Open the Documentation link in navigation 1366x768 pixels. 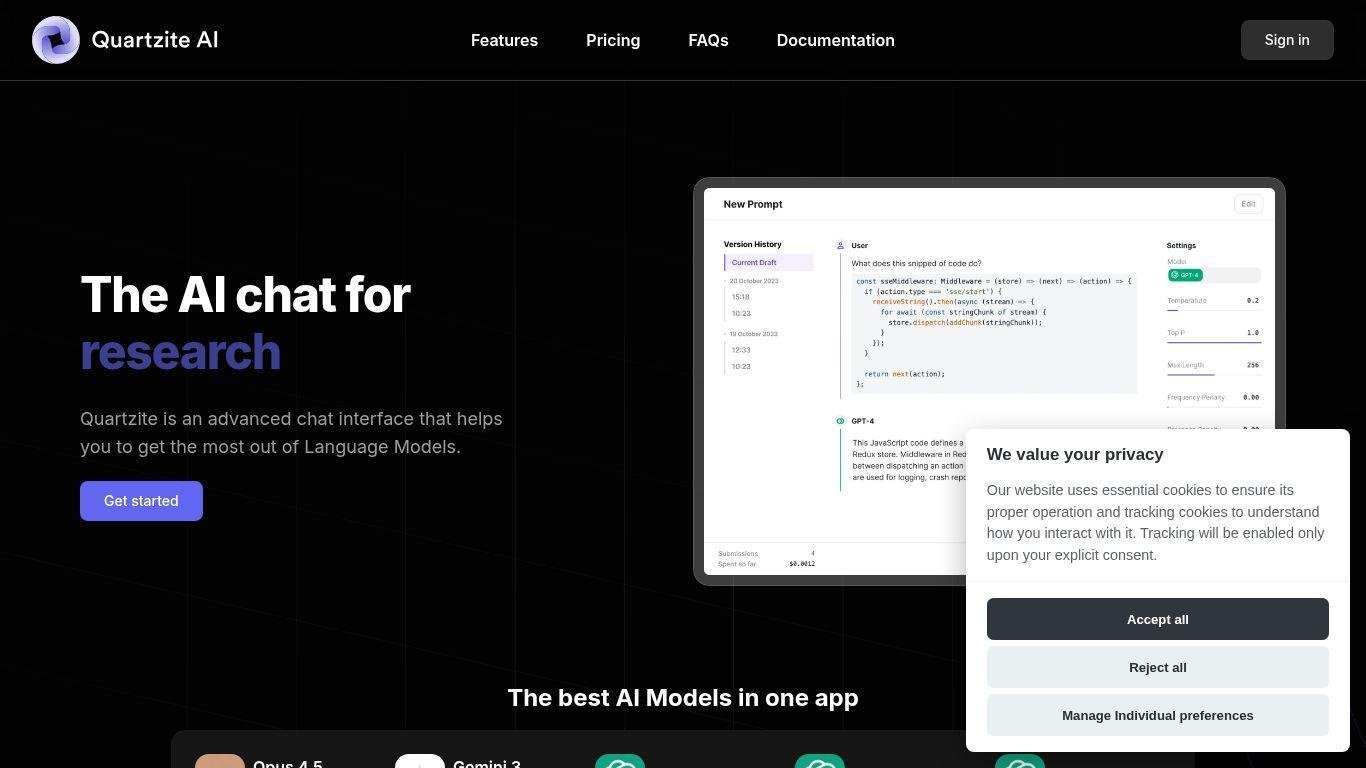click(835, 40)
